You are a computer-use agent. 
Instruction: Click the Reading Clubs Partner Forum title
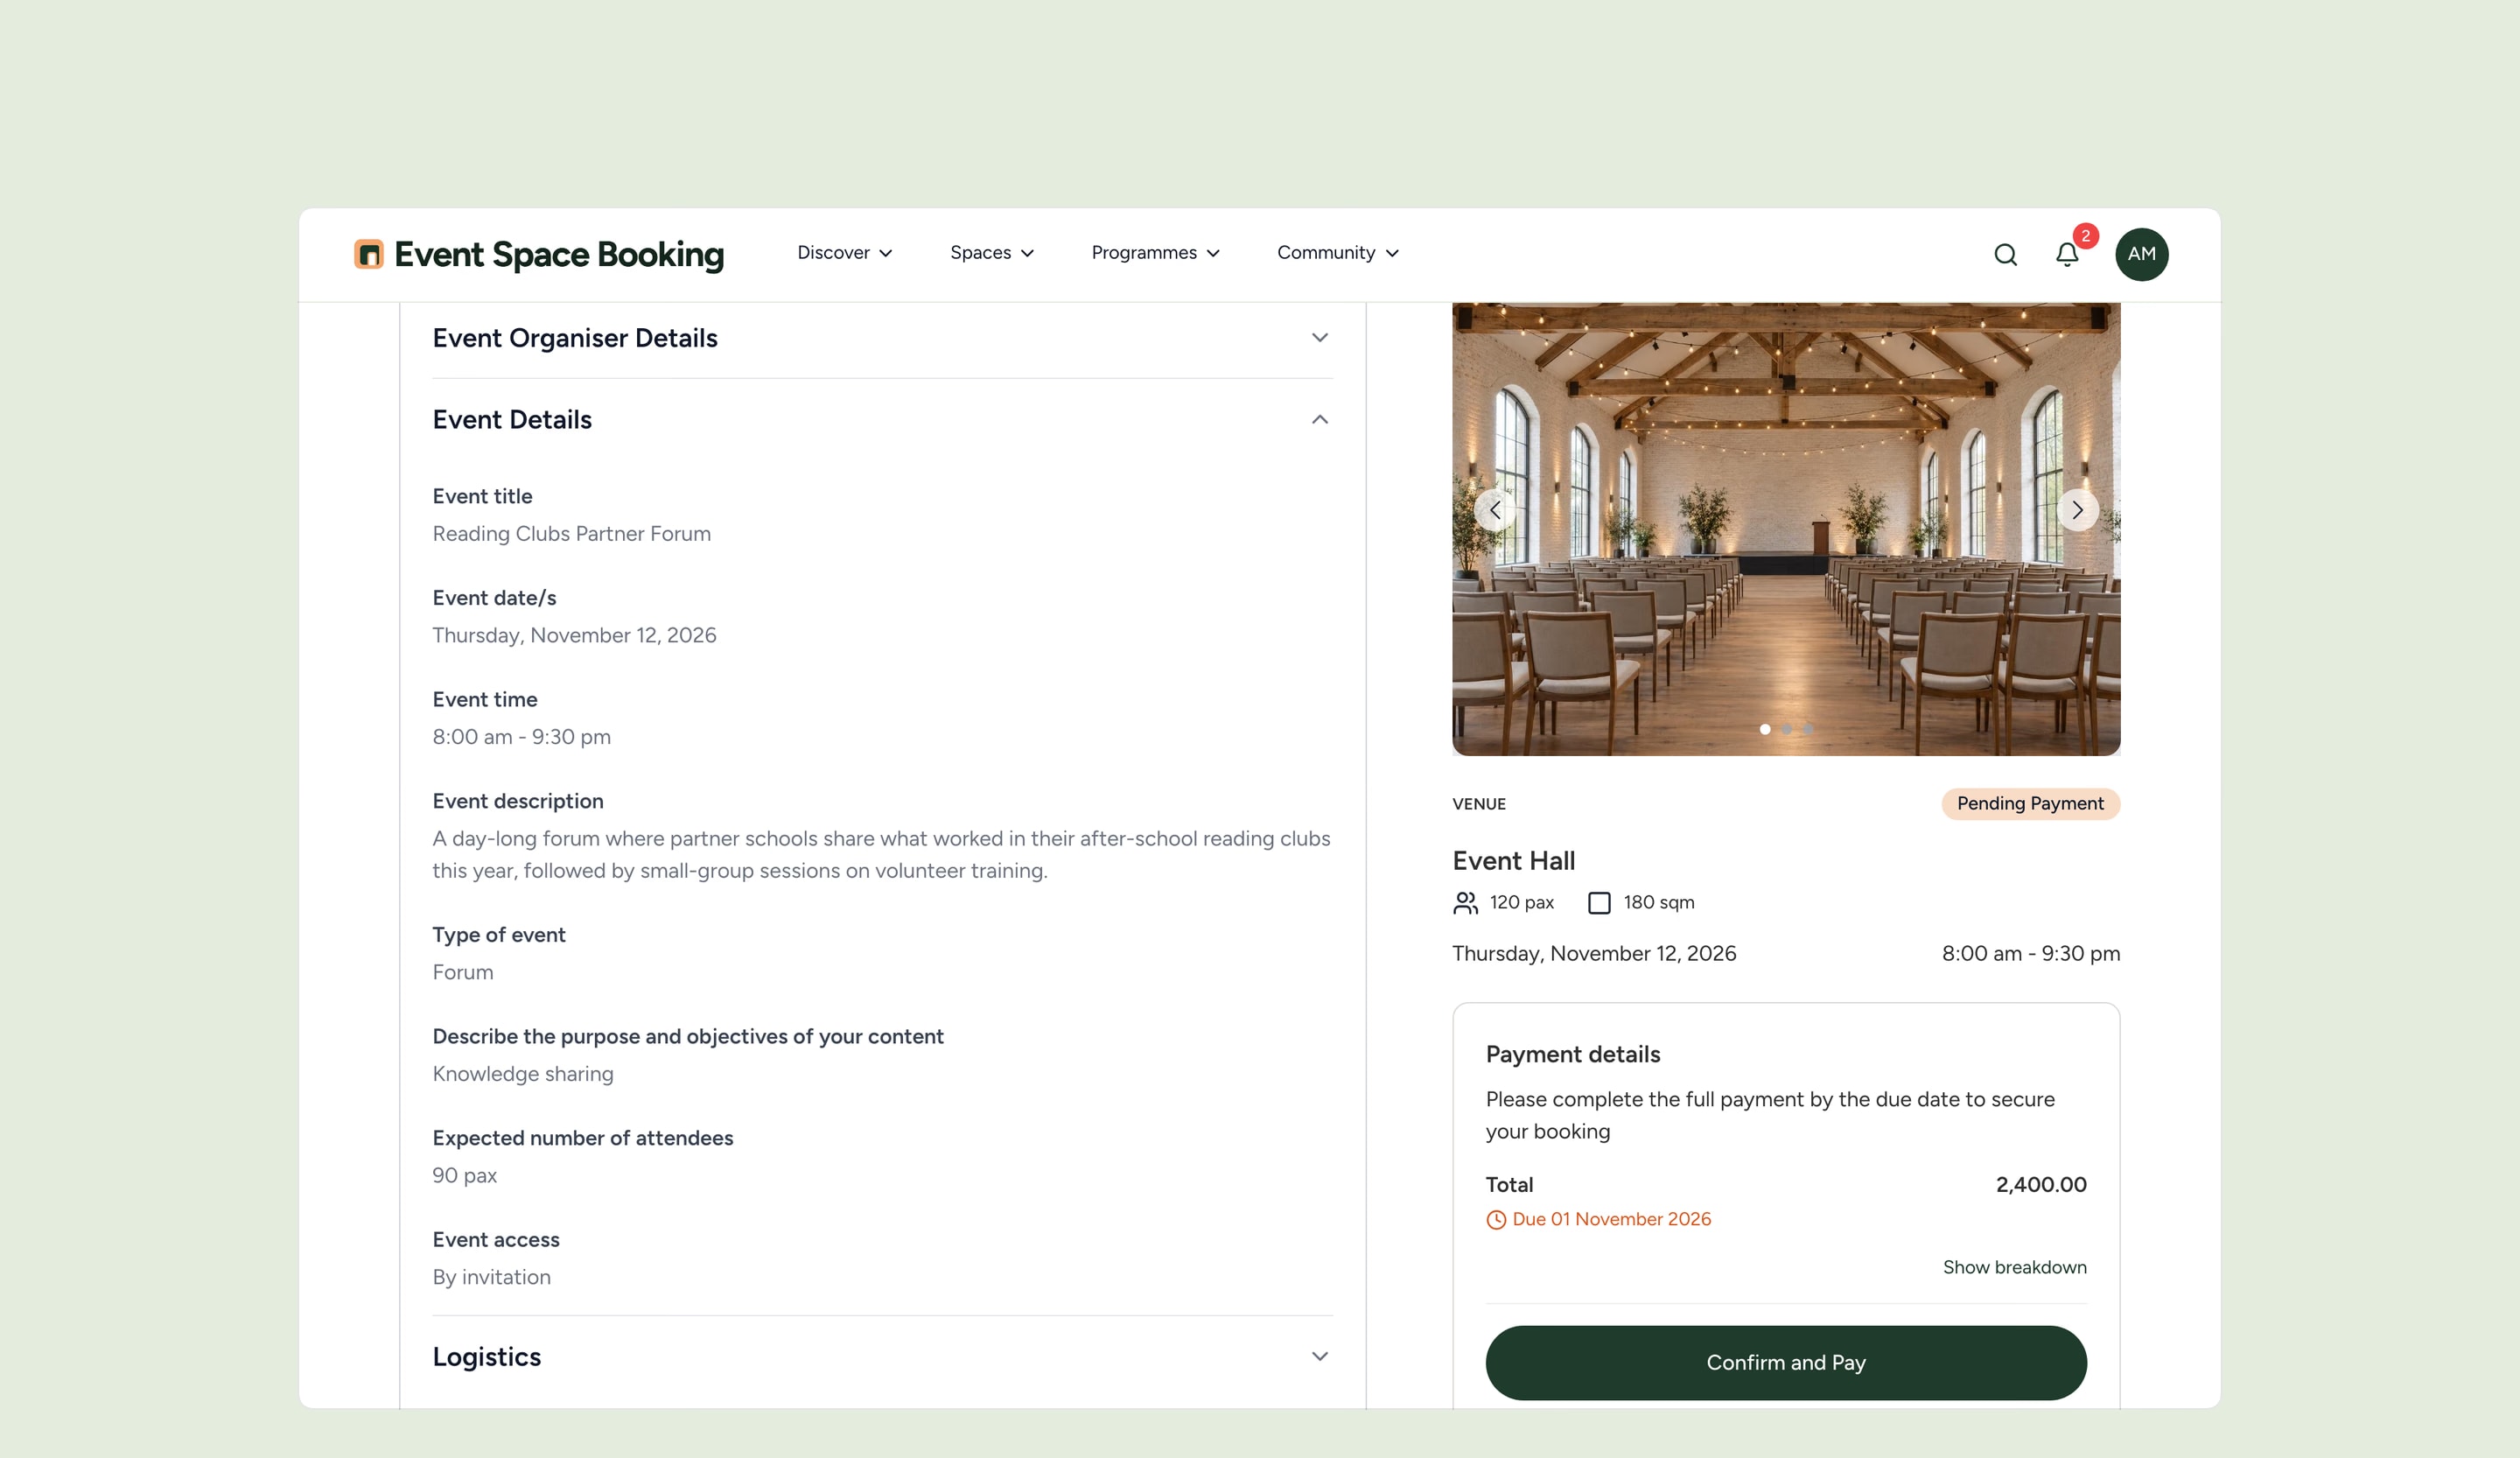click(x=571, y=534)
